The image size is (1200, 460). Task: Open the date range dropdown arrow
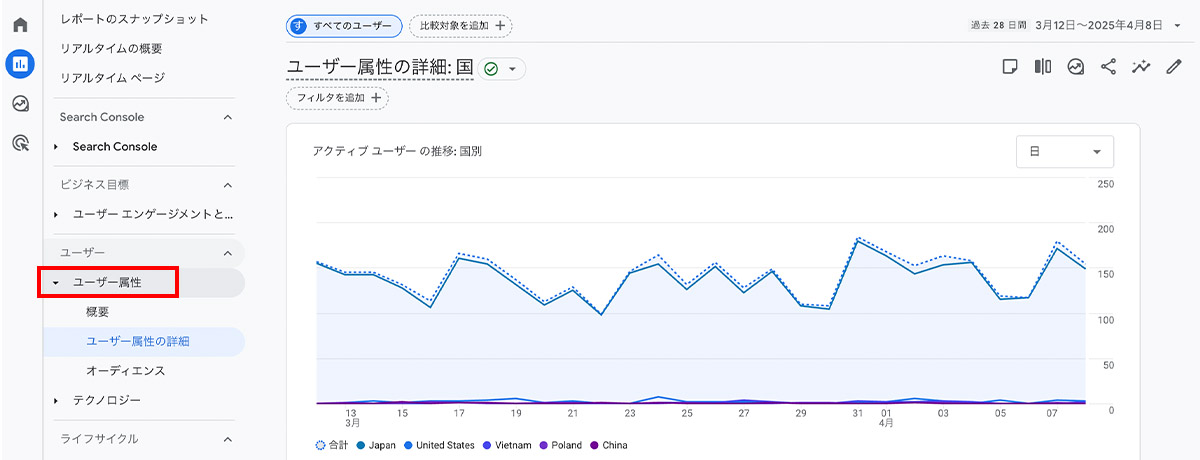click(x=1177, y=26)
